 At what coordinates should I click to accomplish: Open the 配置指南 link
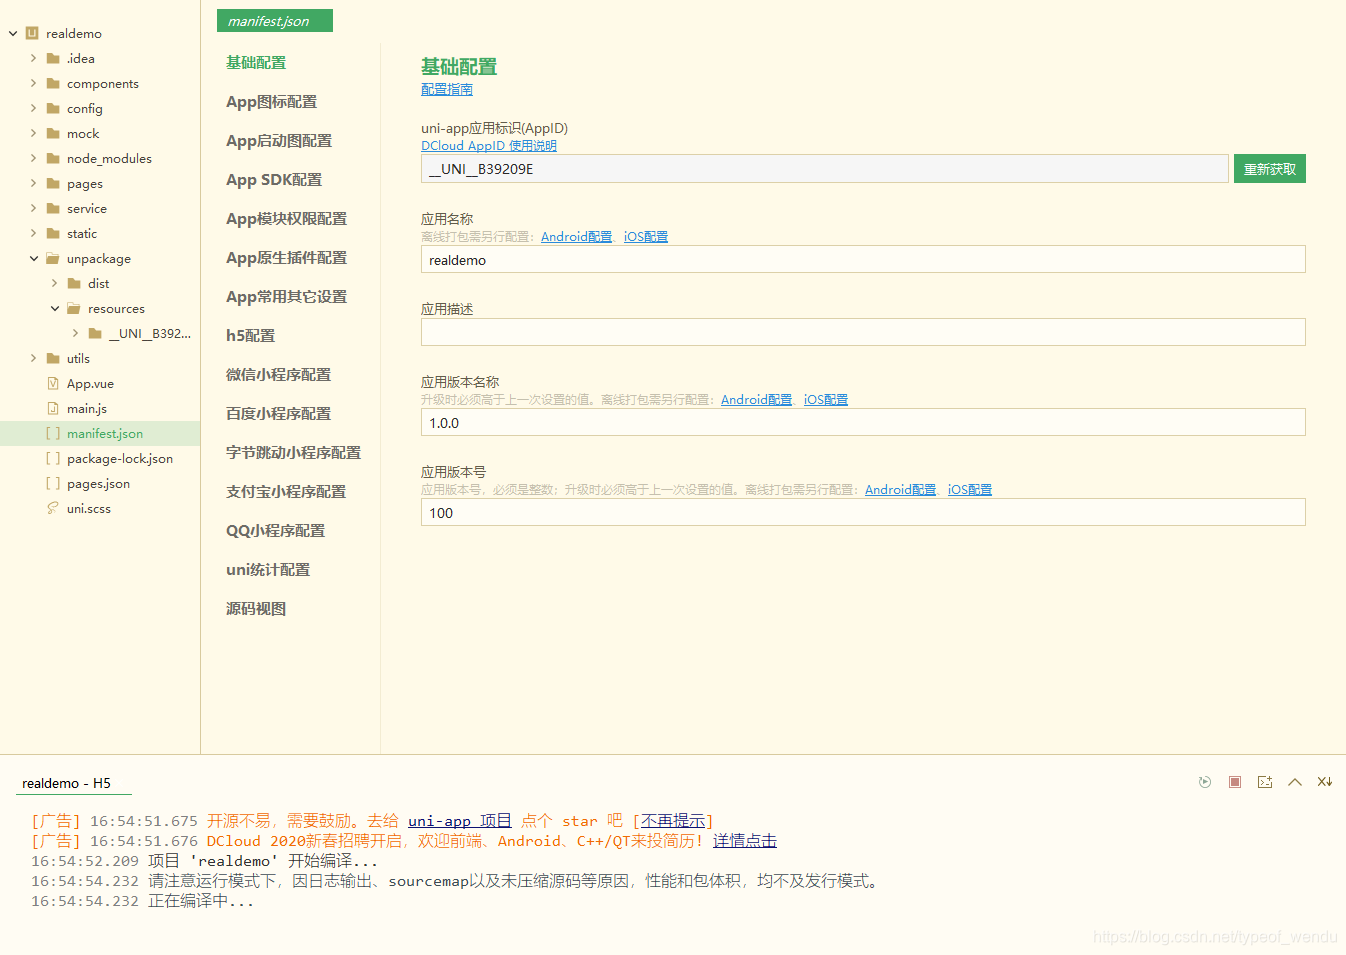pyautogui.click(x=447, y=89)
